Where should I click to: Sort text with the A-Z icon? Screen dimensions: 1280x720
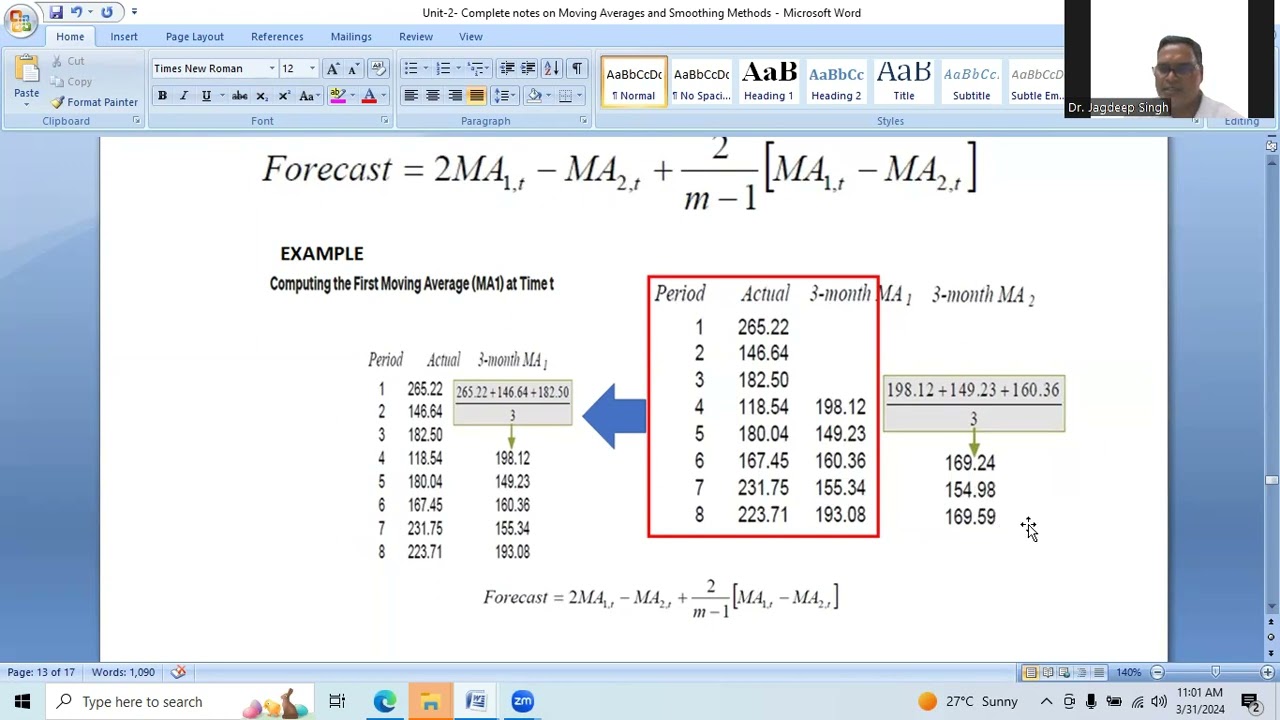click(x=552, y=68)
